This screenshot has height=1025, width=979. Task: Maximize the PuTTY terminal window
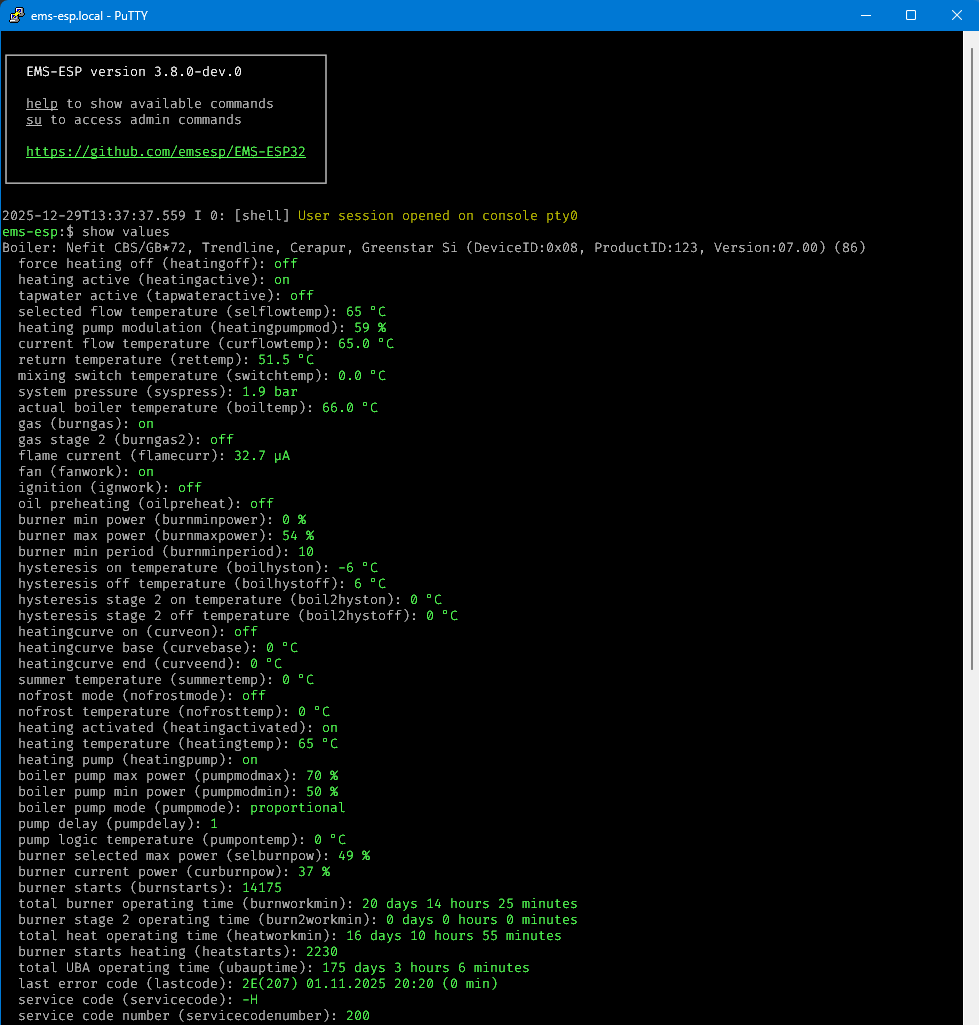[911, 16]
